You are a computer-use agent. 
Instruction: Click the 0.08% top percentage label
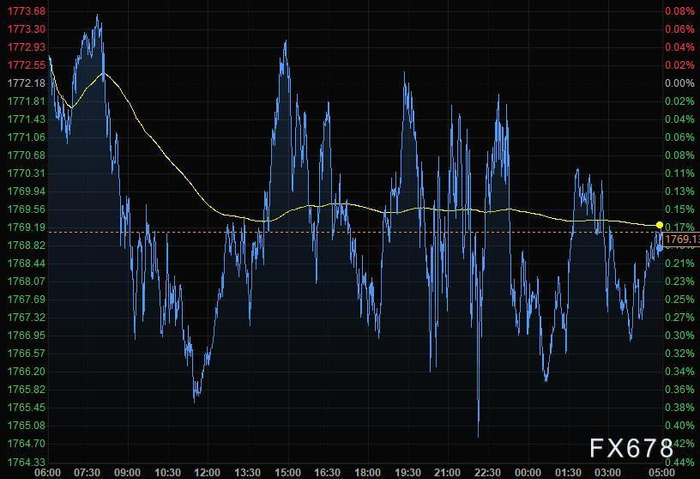coord(680,11)
